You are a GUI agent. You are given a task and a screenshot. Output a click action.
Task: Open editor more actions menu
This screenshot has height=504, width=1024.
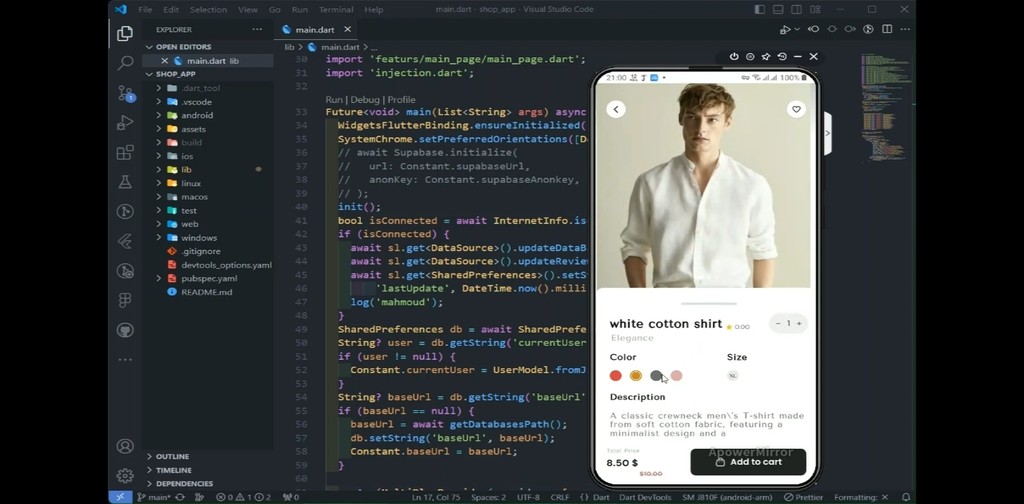pyautogui.click(x=904, y=29)
